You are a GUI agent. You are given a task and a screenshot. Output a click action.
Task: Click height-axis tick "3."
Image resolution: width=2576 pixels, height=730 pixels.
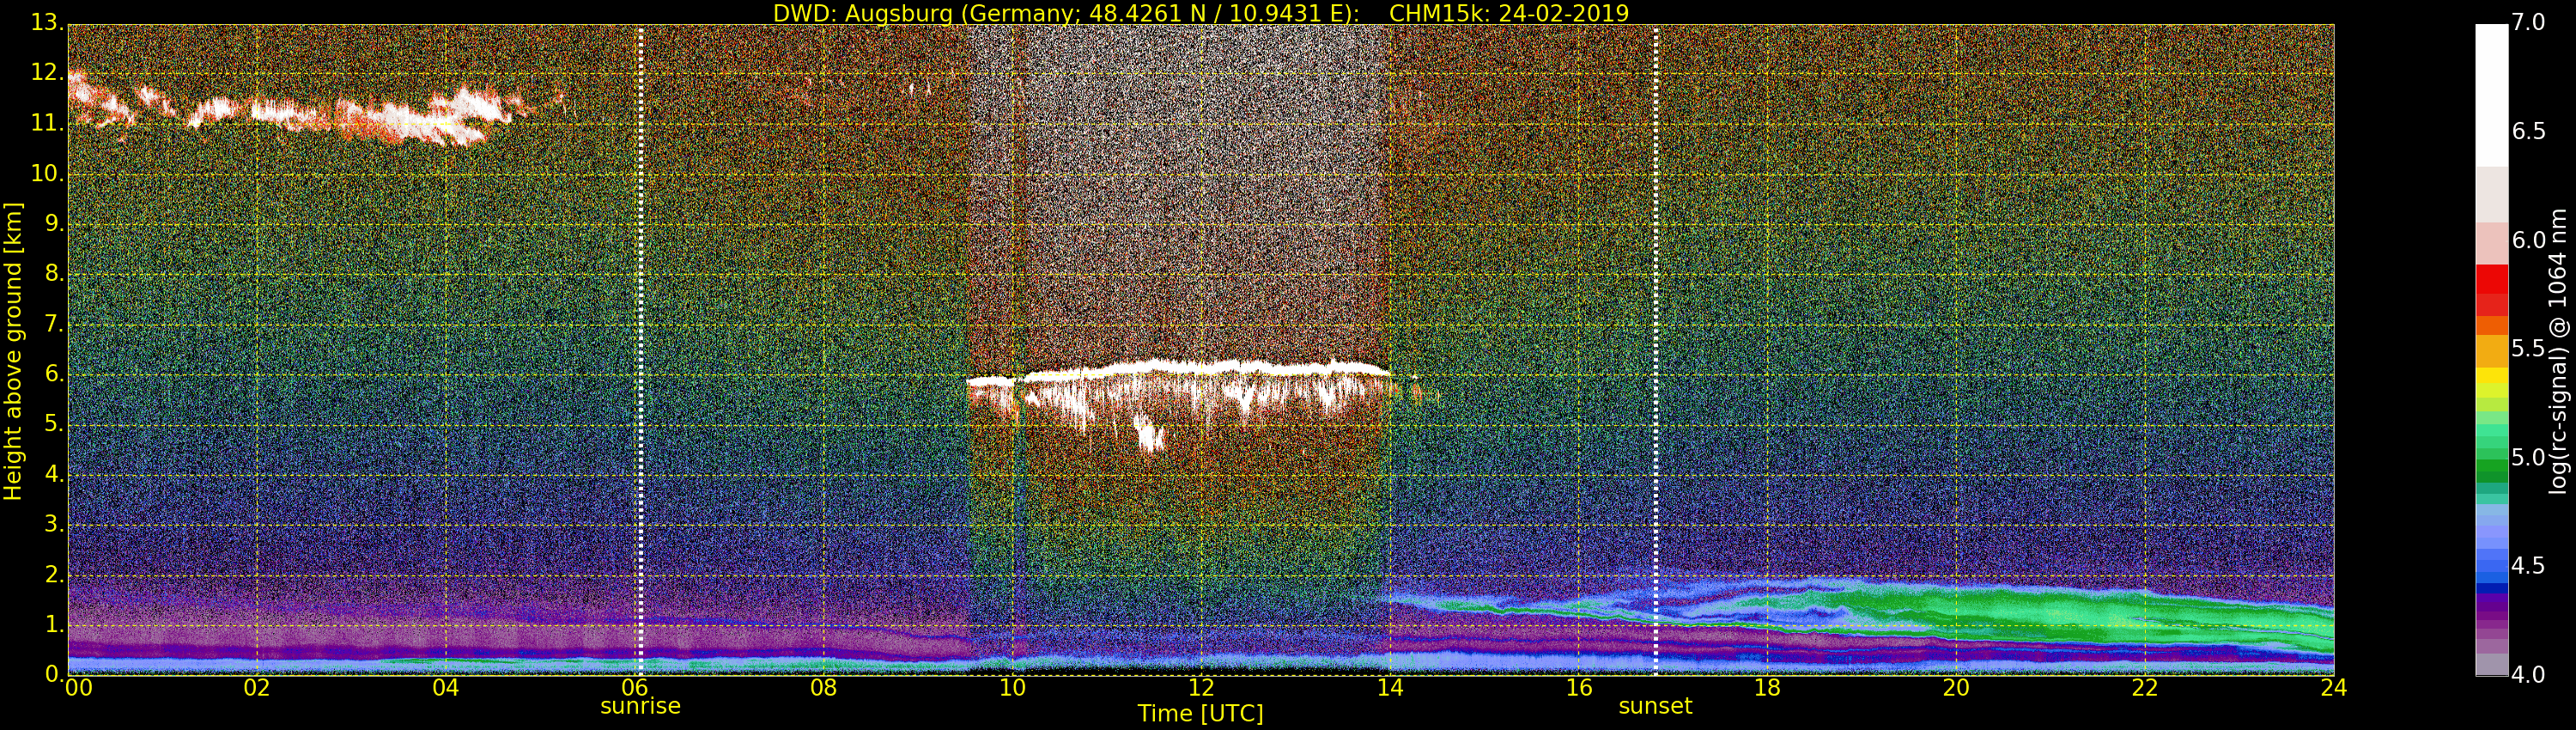pos(54,524)
